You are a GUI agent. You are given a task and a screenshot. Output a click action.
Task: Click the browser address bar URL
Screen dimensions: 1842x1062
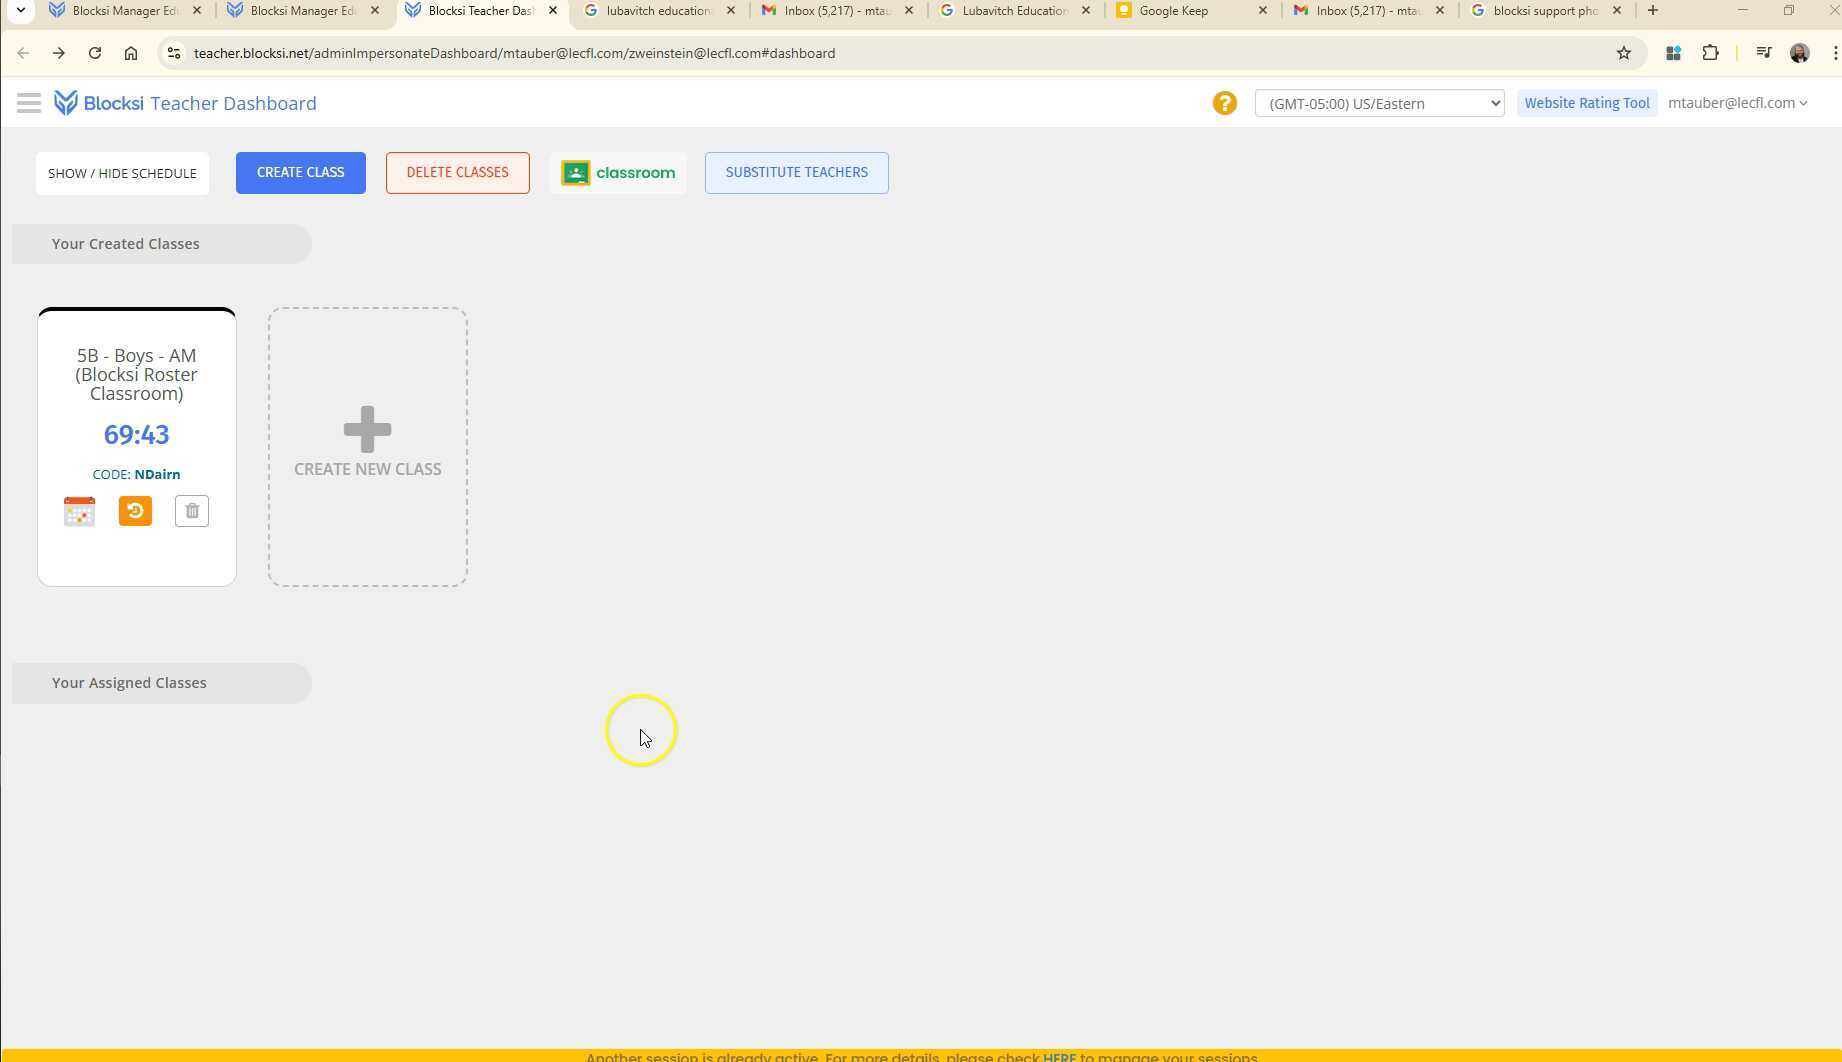(x=514, y=53)
